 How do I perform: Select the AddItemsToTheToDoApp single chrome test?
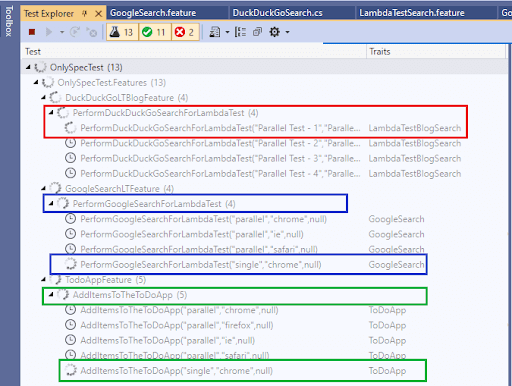[x=264, y=371]
